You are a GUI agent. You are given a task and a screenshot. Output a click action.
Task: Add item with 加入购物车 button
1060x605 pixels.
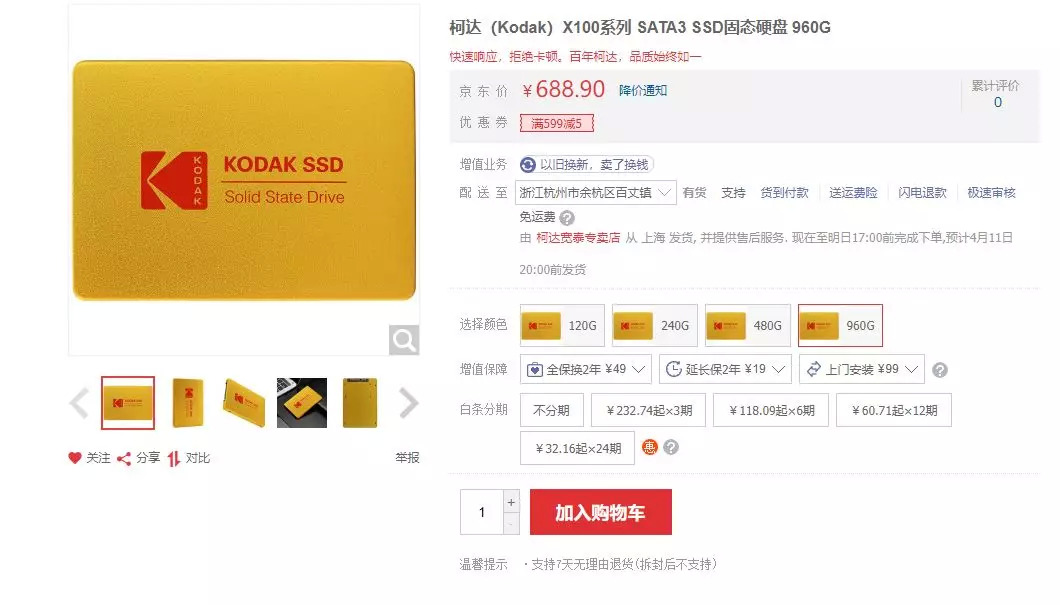(601, 512)
